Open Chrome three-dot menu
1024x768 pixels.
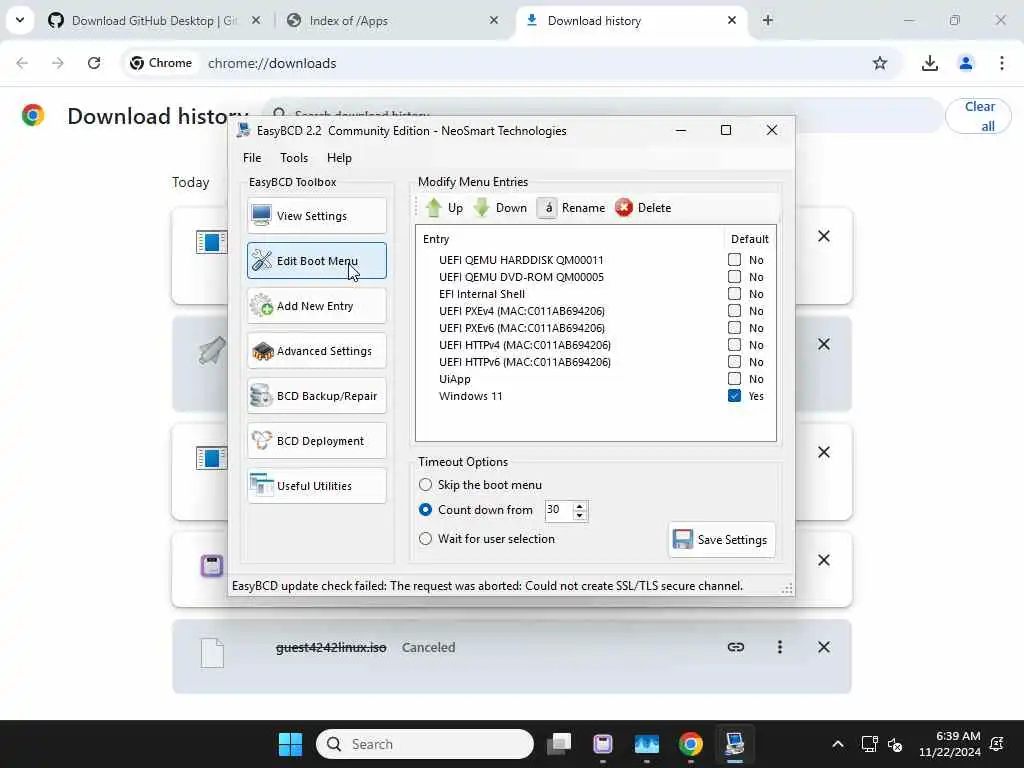tap(1002, 63)
